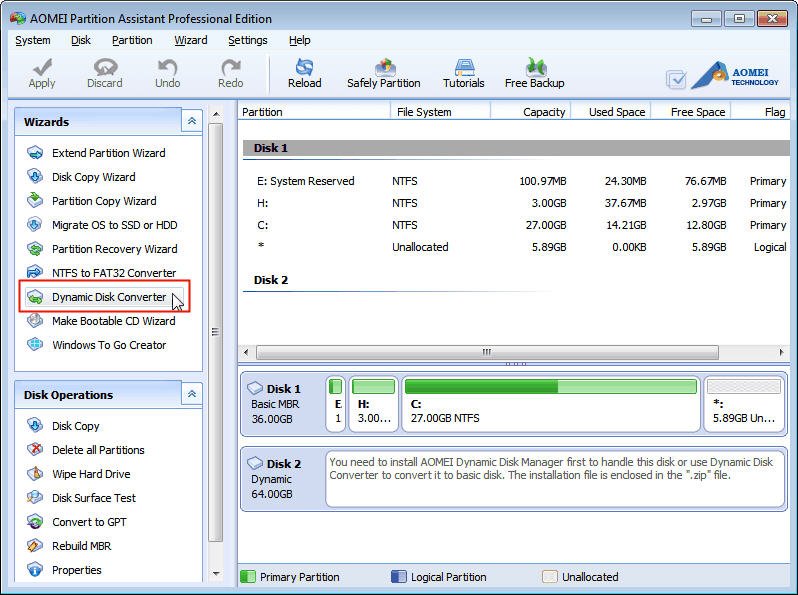Click partition list horizontal scrollbar thumb
This screenshot has width=798, height=595.
[487, 352]
